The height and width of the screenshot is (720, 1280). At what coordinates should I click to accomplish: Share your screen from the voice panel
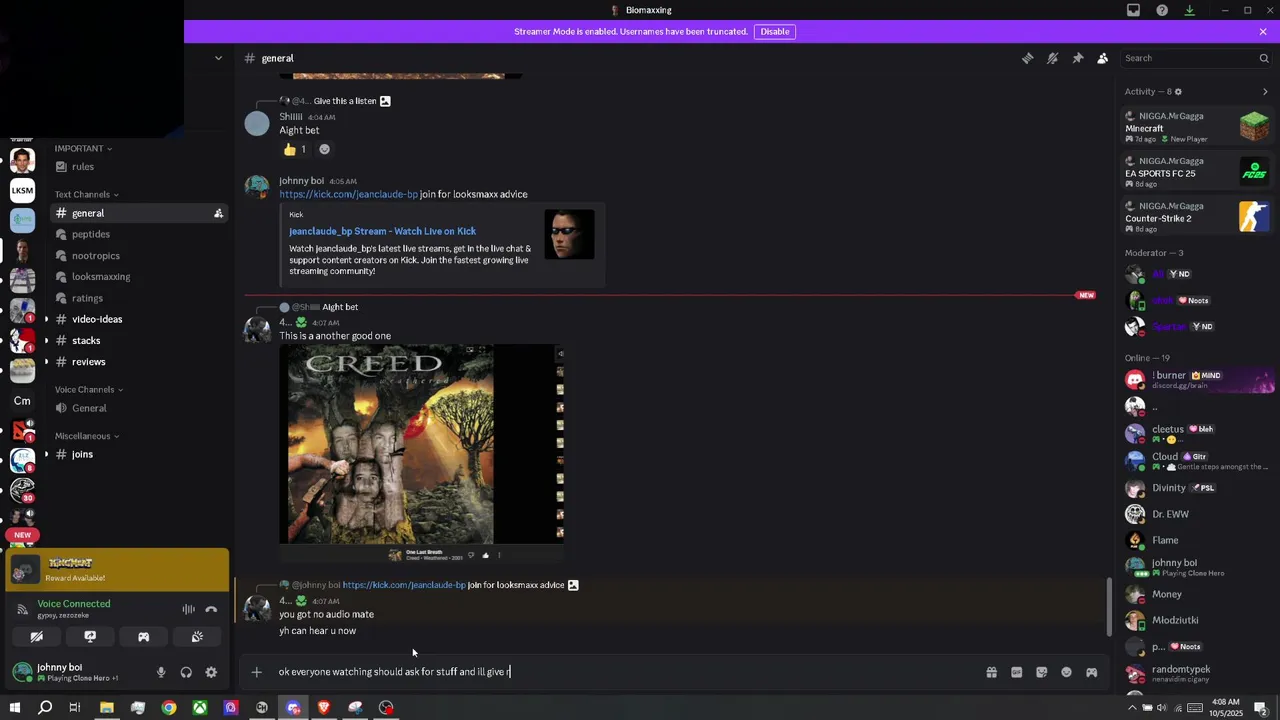click(90, 636)
